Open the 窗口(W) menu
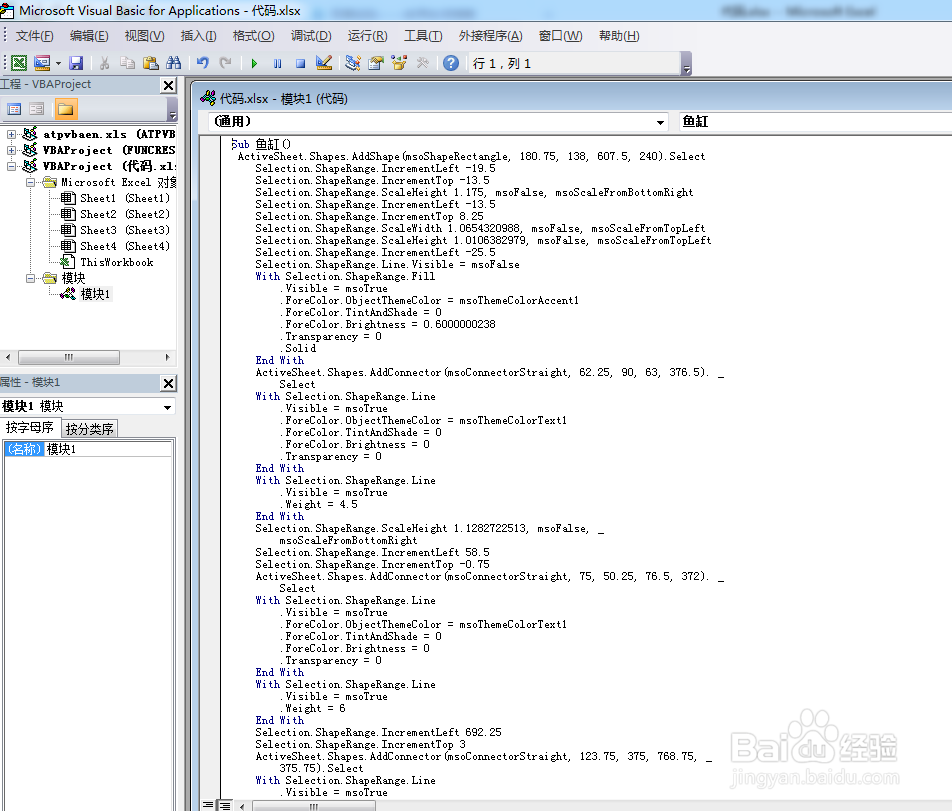The image size is (952, 811). (560, 36)
